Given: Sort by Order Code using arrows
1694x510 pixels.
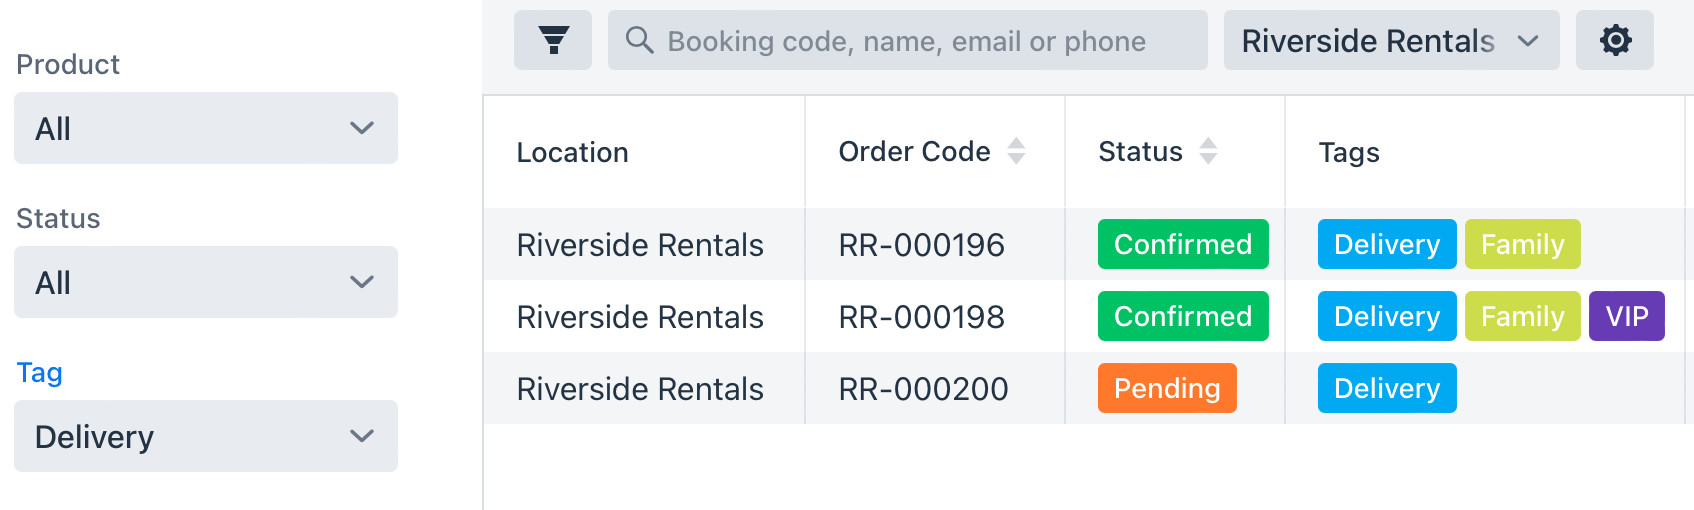Looking at the screenshot, I should (x=1016, y=151).
